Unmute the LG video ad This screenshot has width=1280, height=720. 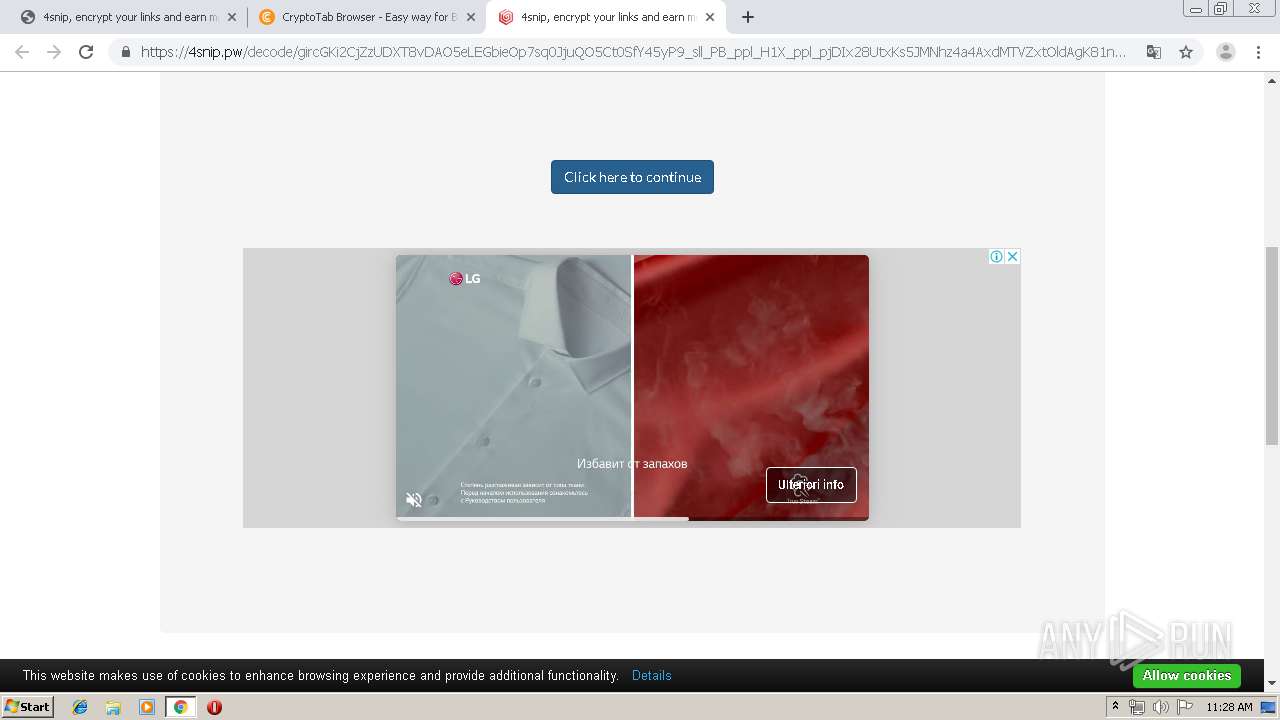pos(414,500)
